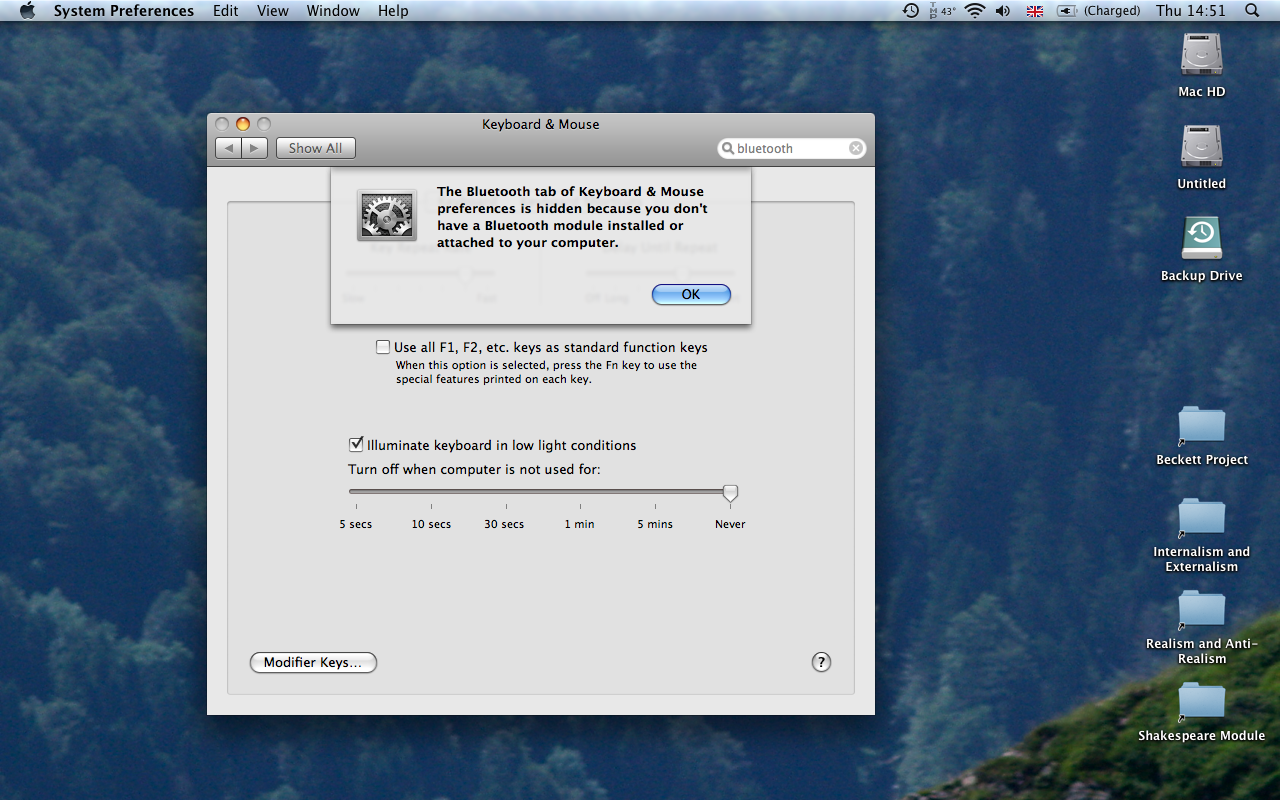Click the 10 secs slider label
Image resolution: width=1280 pixels, height=800 pixels.
[431, 524]
